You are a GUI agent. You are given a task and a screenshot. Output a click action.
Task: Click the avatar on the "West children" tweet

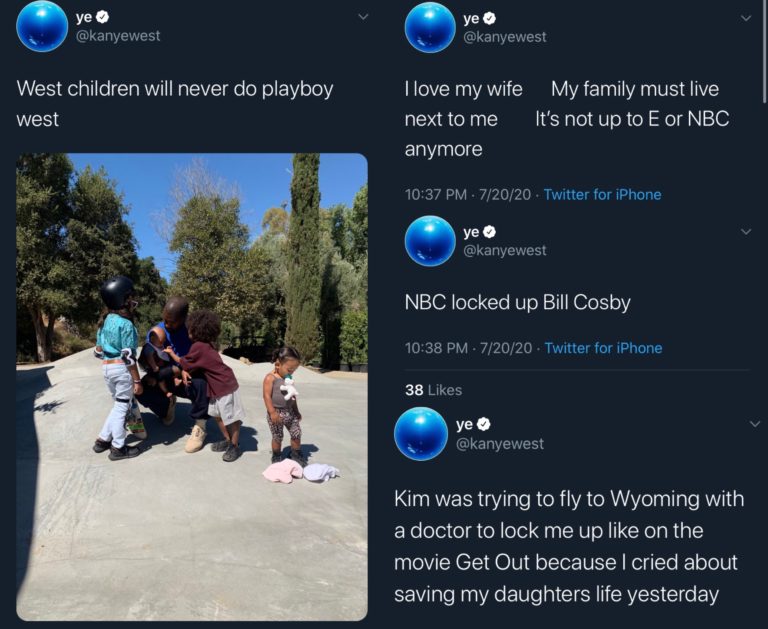coord(43,26)
